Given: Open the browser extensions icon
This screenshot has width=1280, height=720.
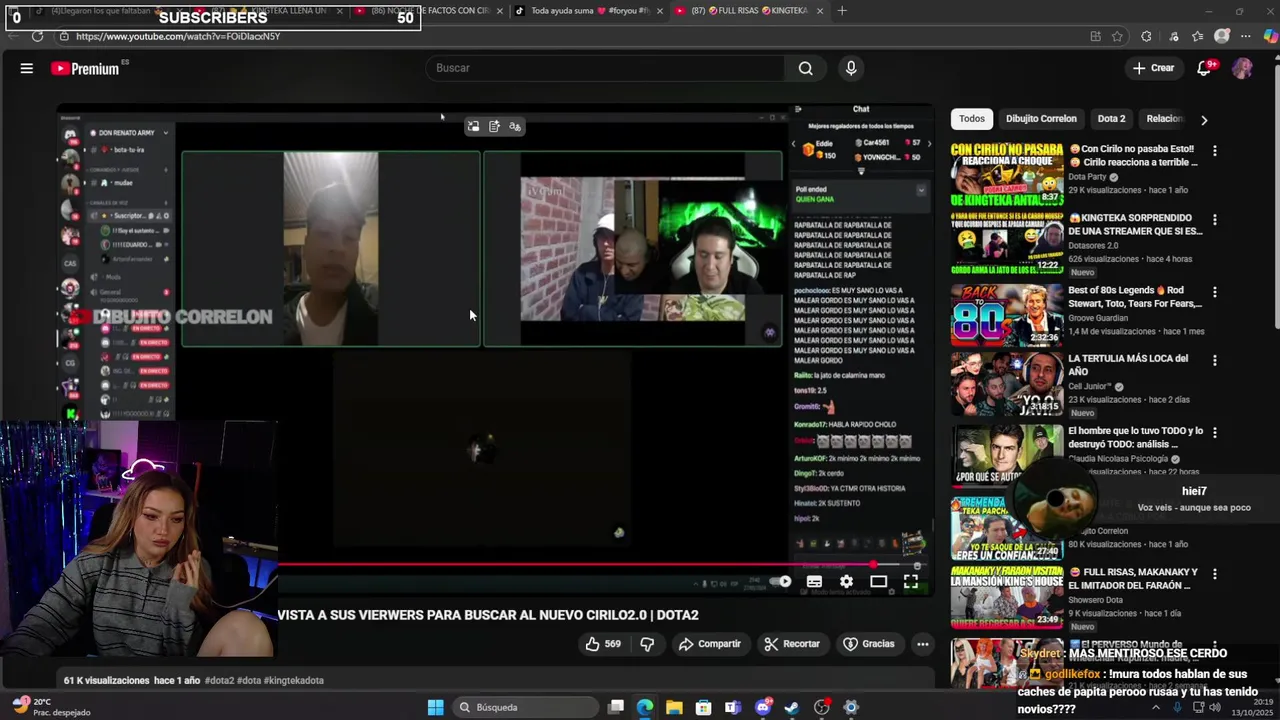Looking at the screenshot, I should 1146,36.
